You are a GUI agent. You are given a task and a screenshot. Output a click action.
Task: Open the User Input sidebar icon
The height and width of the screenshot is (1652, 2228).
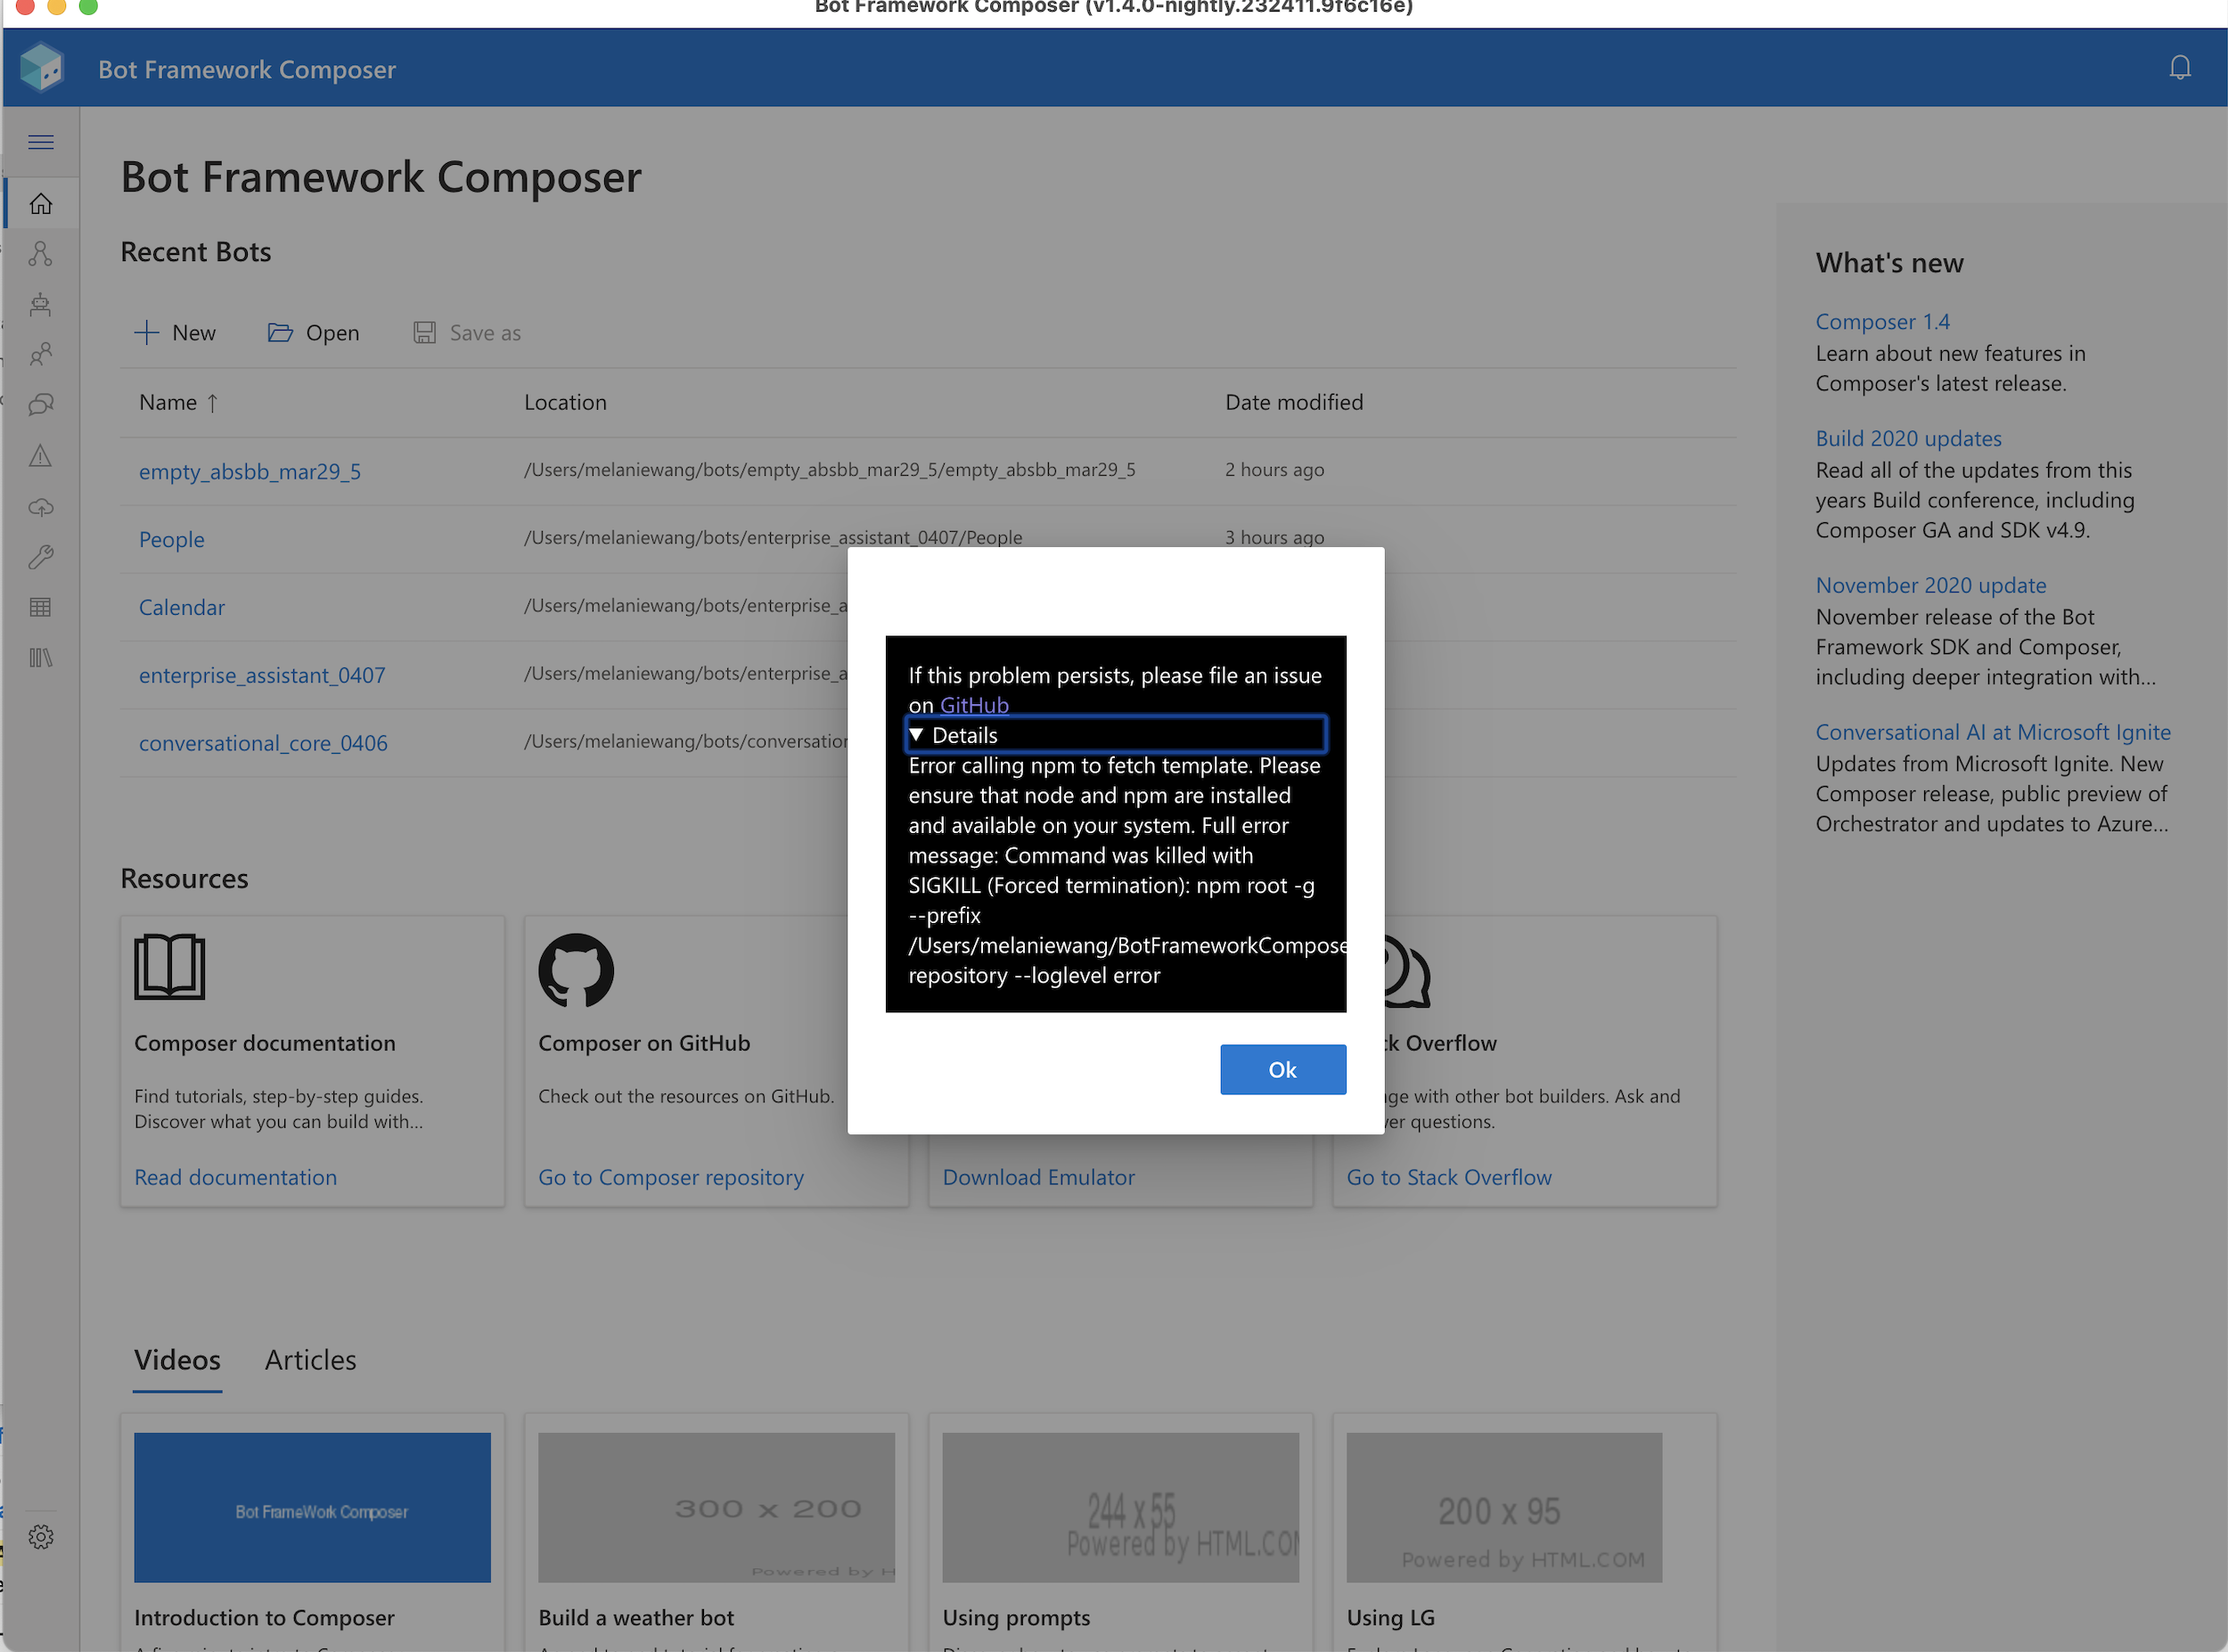[41, 354]
